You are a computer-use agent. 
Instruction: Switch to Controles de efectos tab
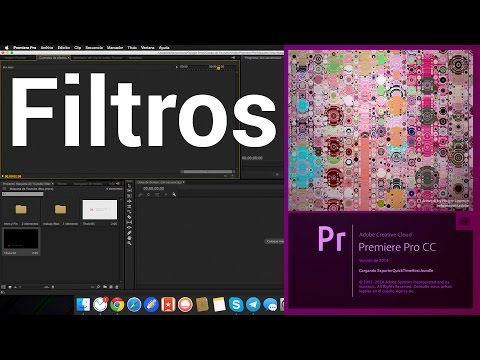click(53, 58)
